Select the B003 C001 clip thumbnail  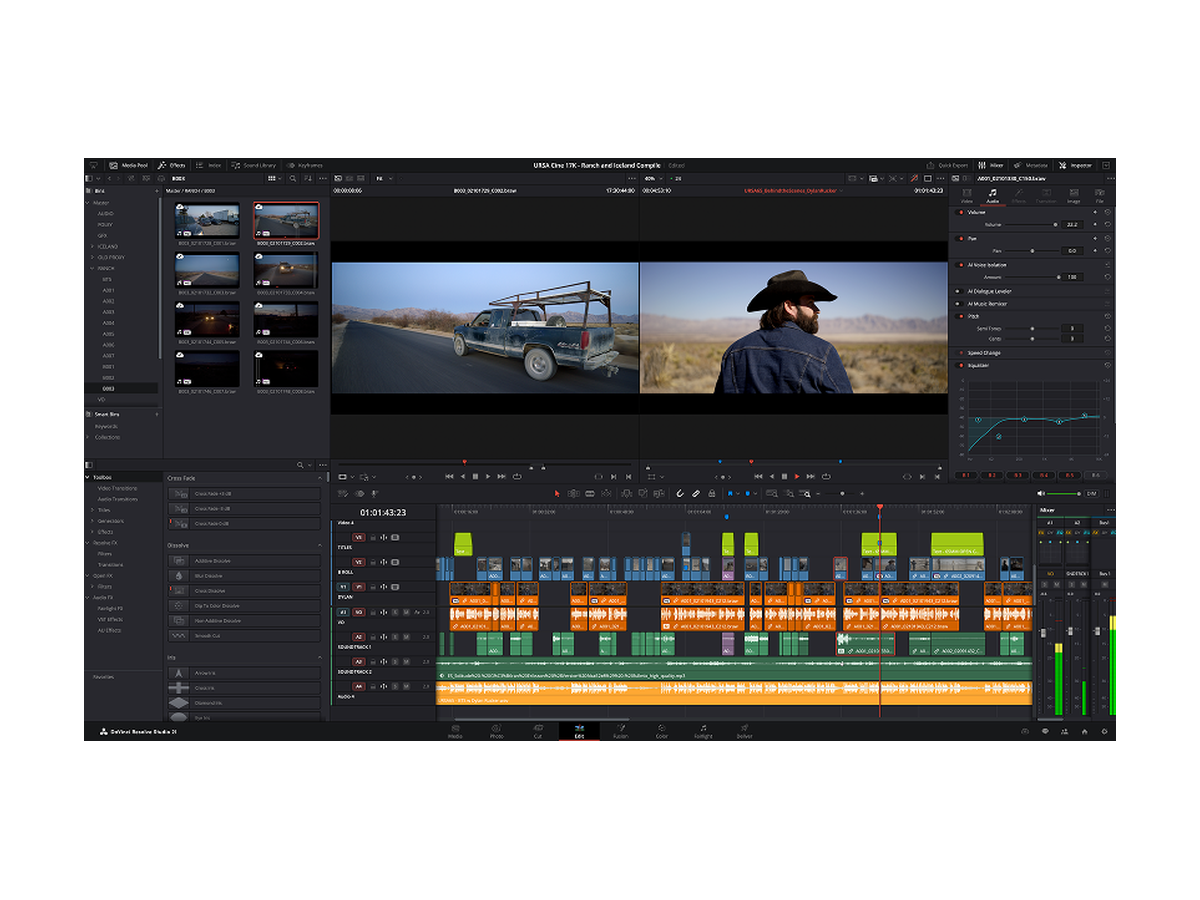(x=207, y=220)
